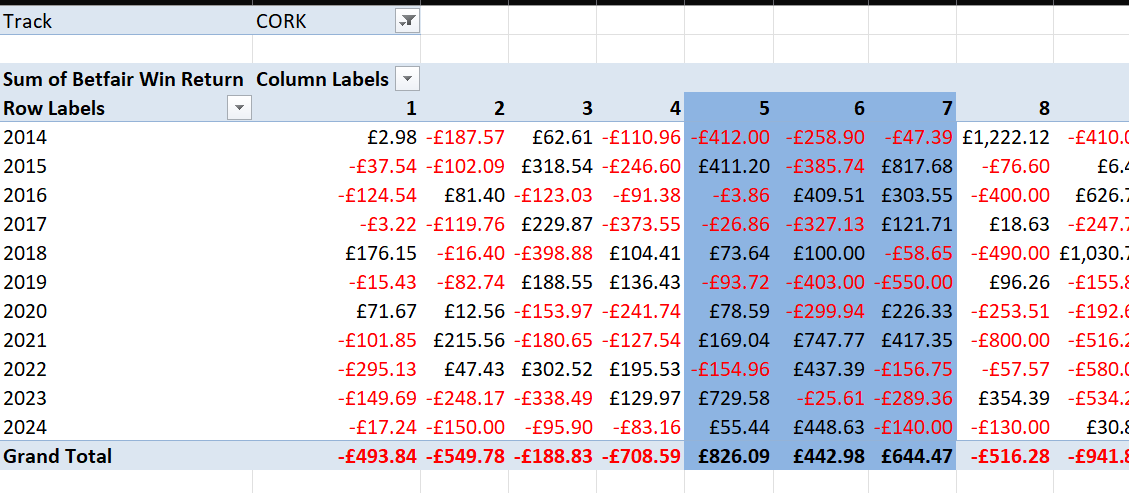This screenshot has height=493, width=1129.
Task: Click the -£490.00 cell
Action: [x=1005, y=253]
